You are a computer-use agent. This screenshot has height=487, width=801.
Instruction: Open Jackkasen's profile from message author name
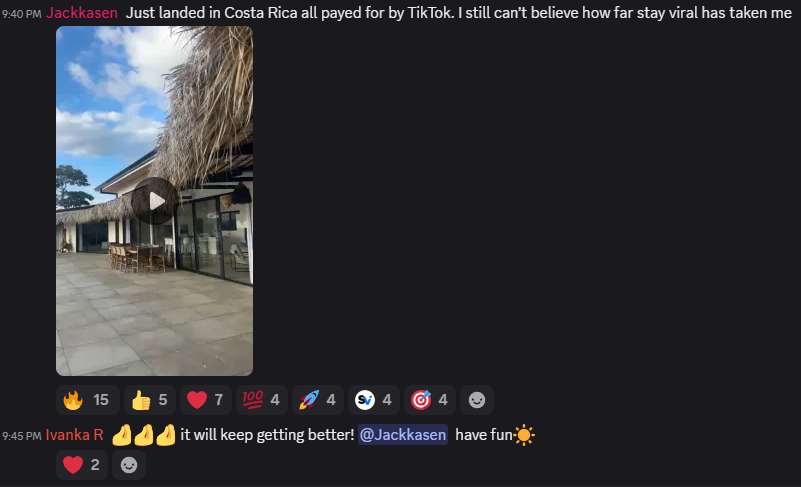(x=82, y=13)
